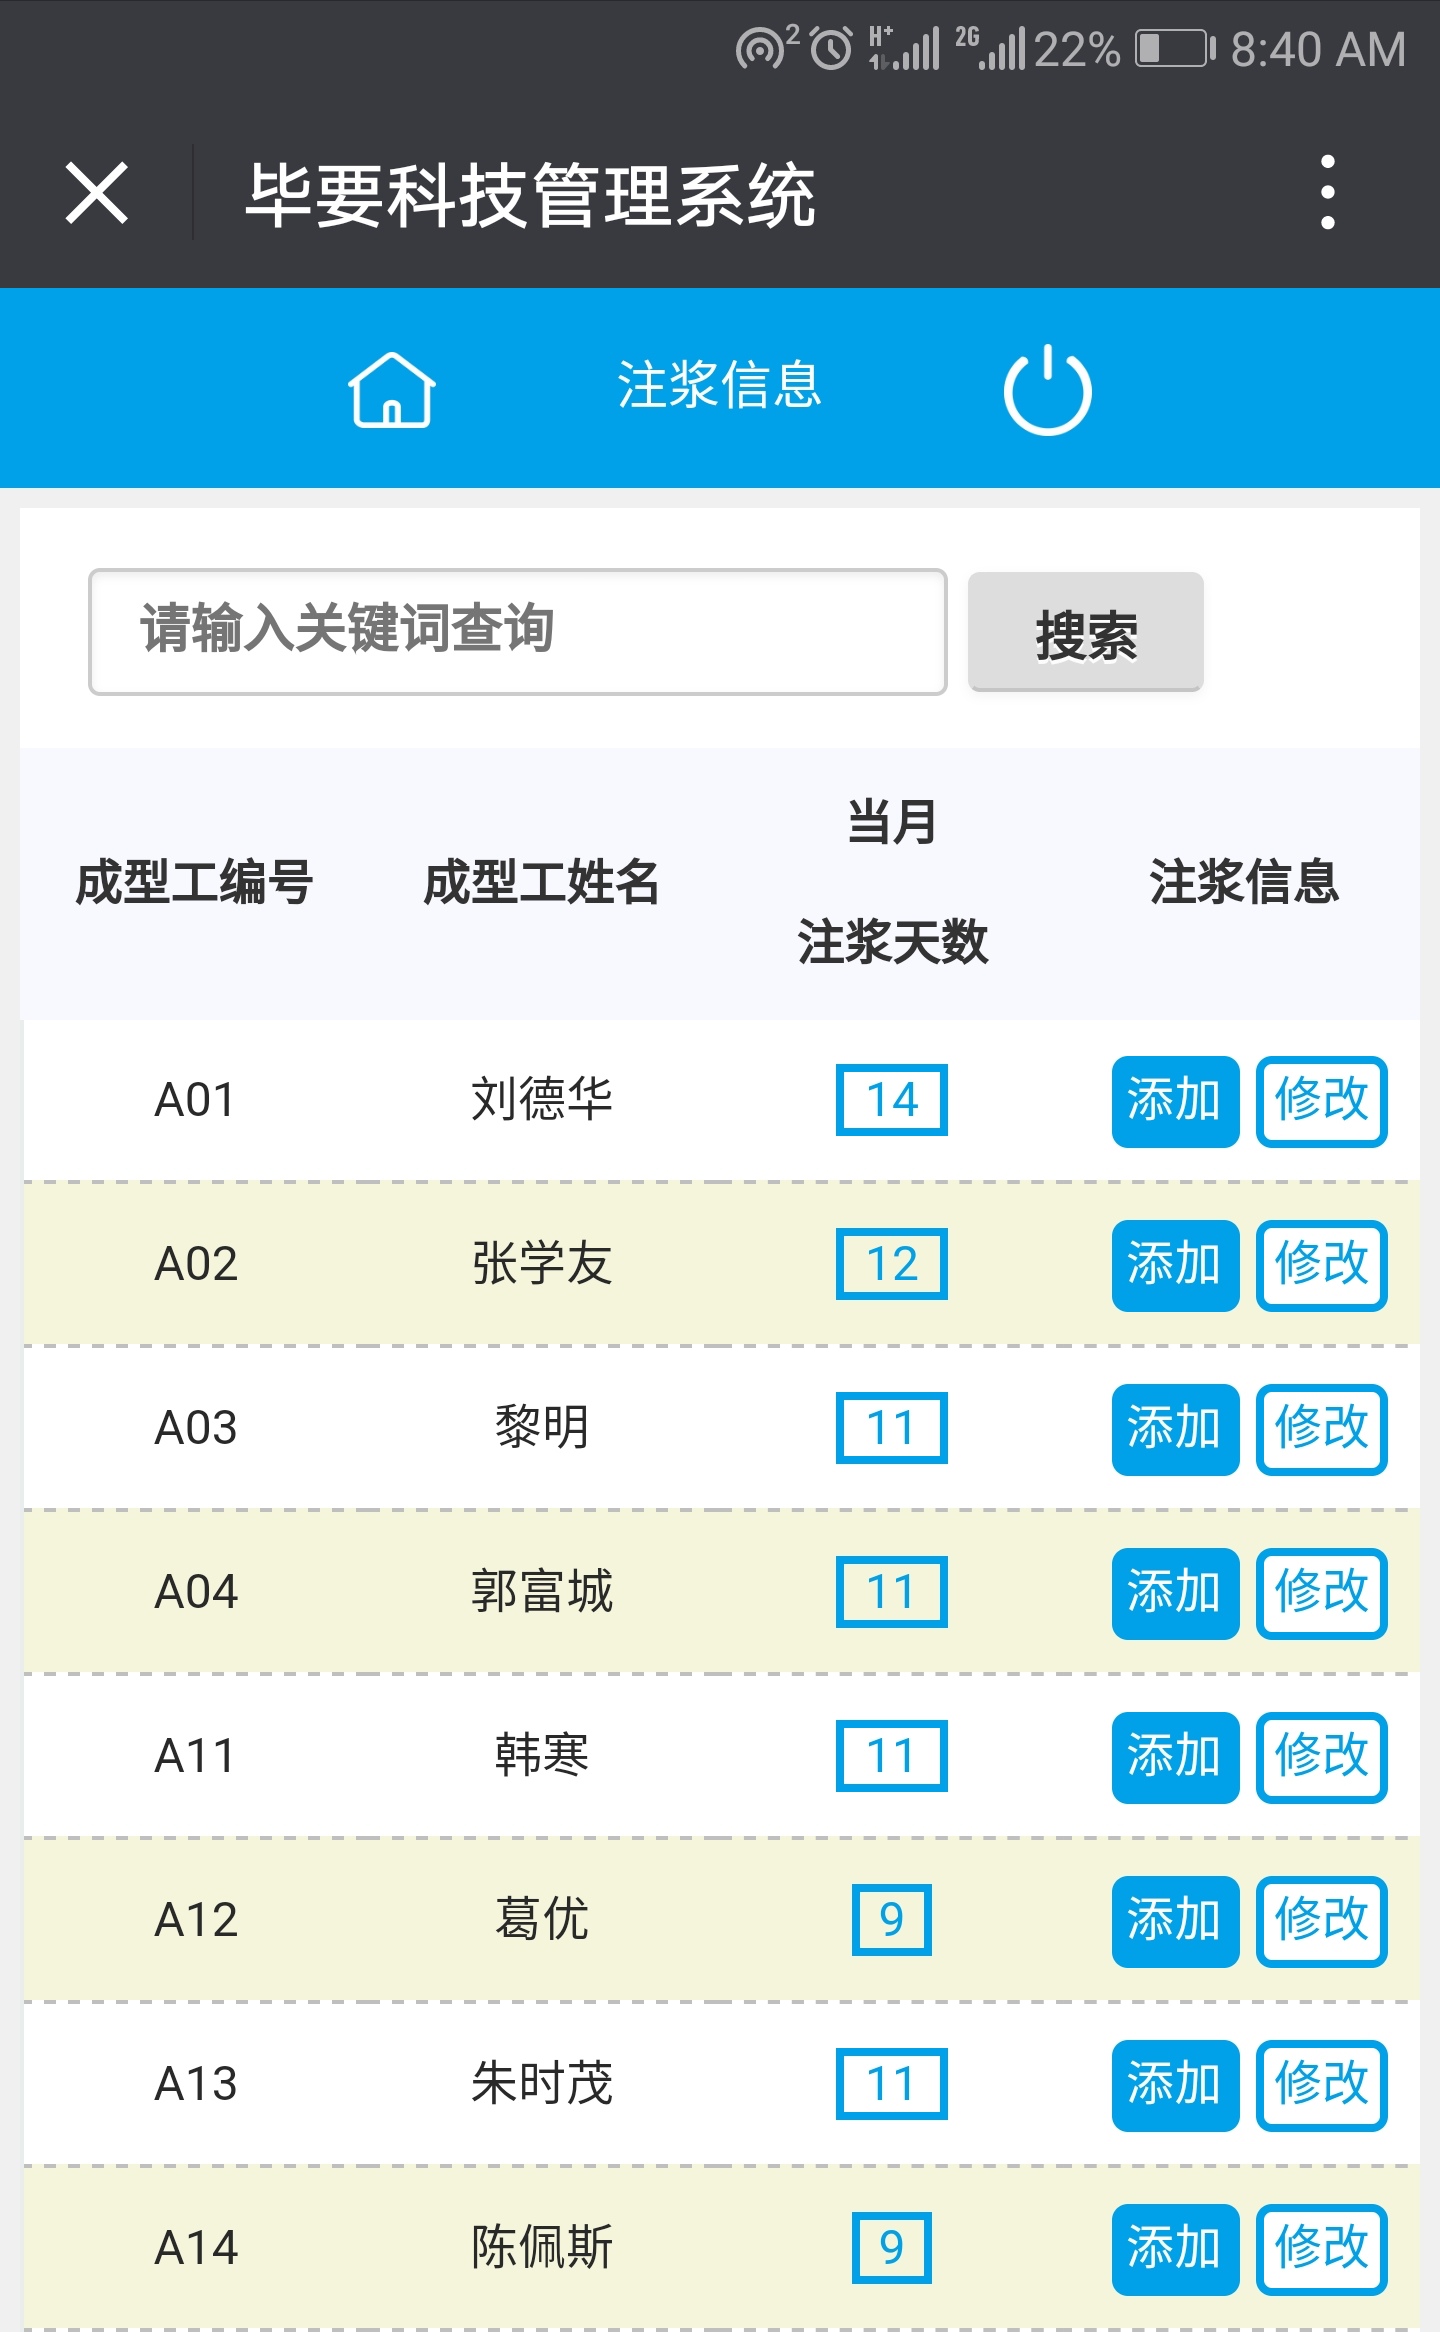Click the name 黎明
This screenshot has width=1440, height=2332.
pyautogui.click(x=541, y=1428)
